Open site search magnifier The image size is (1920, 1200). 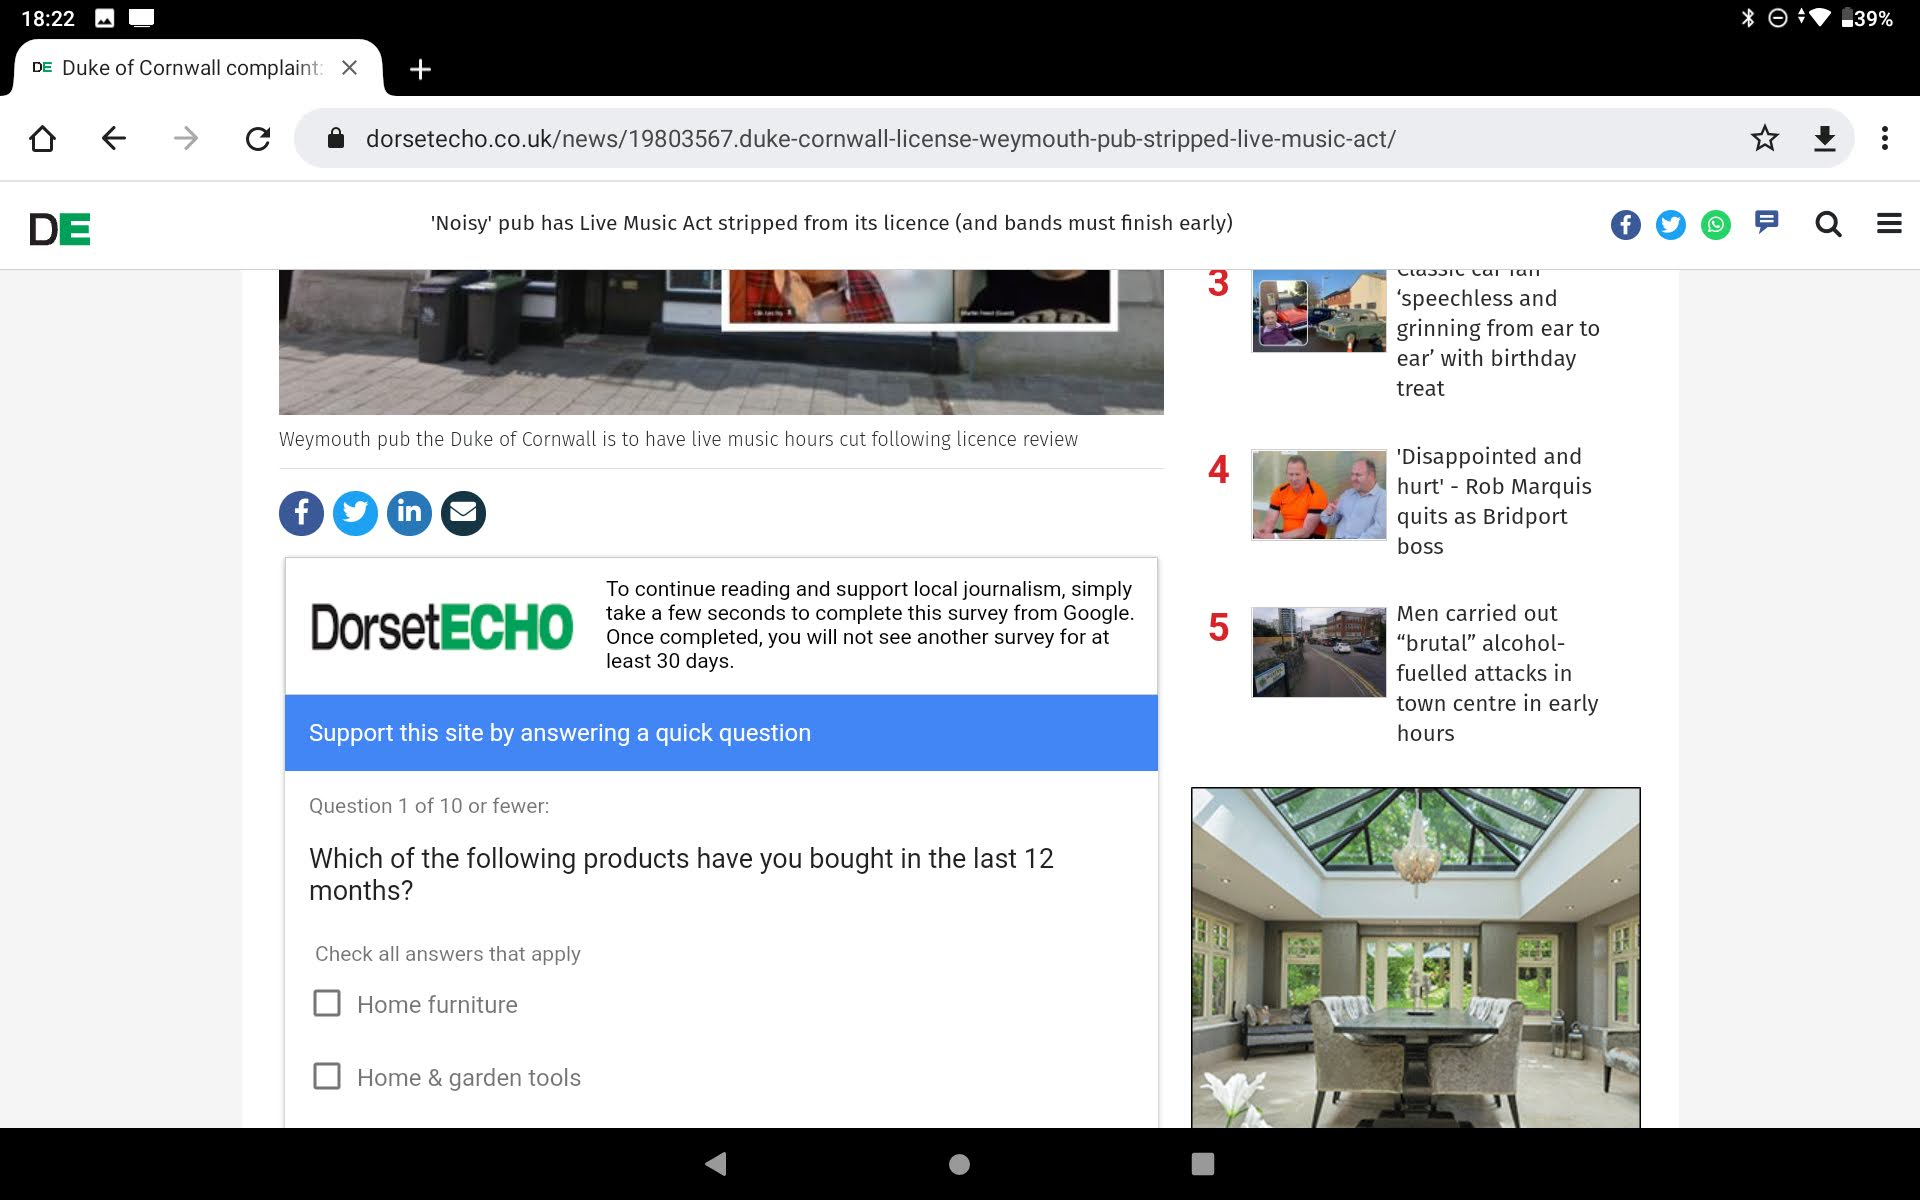click(x=1828, y=224)
